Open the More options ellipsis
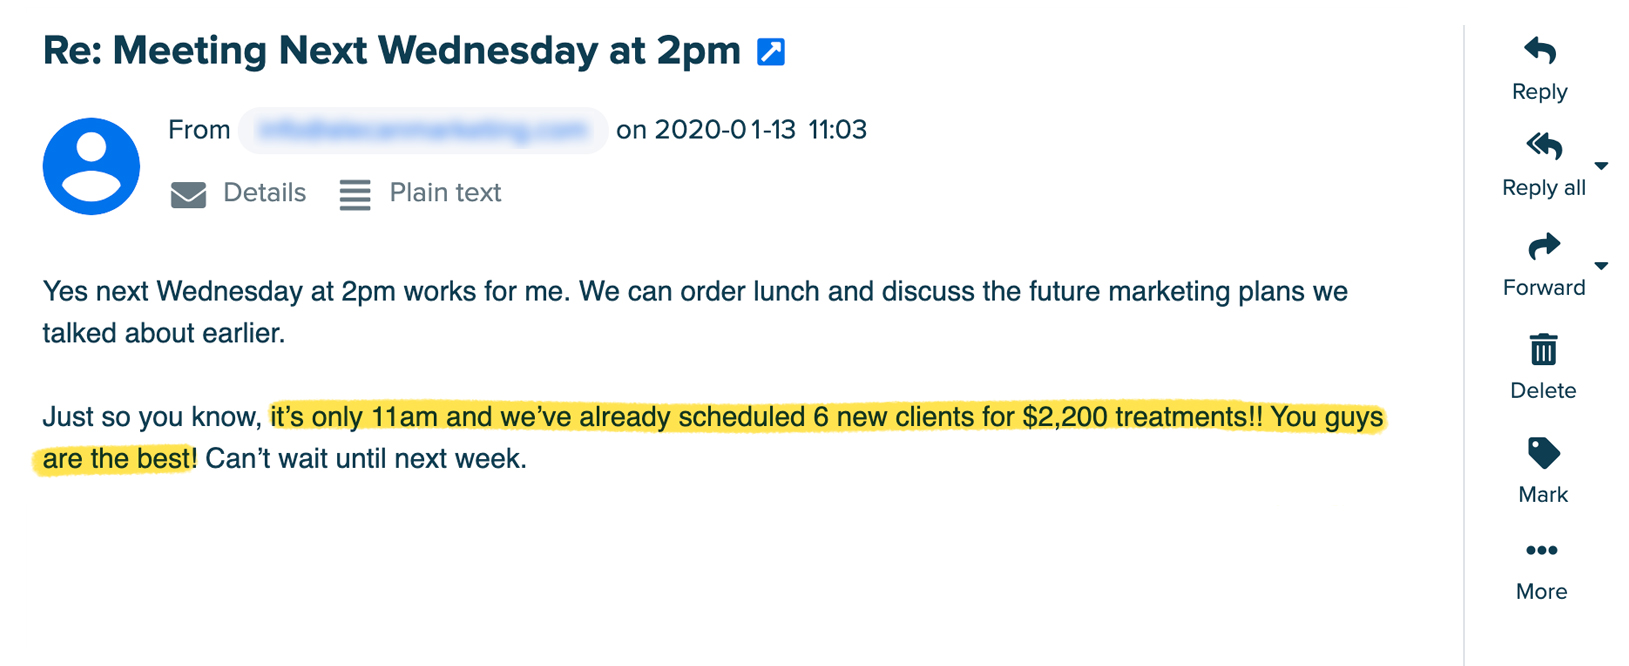 click(x=1542, y=551)
